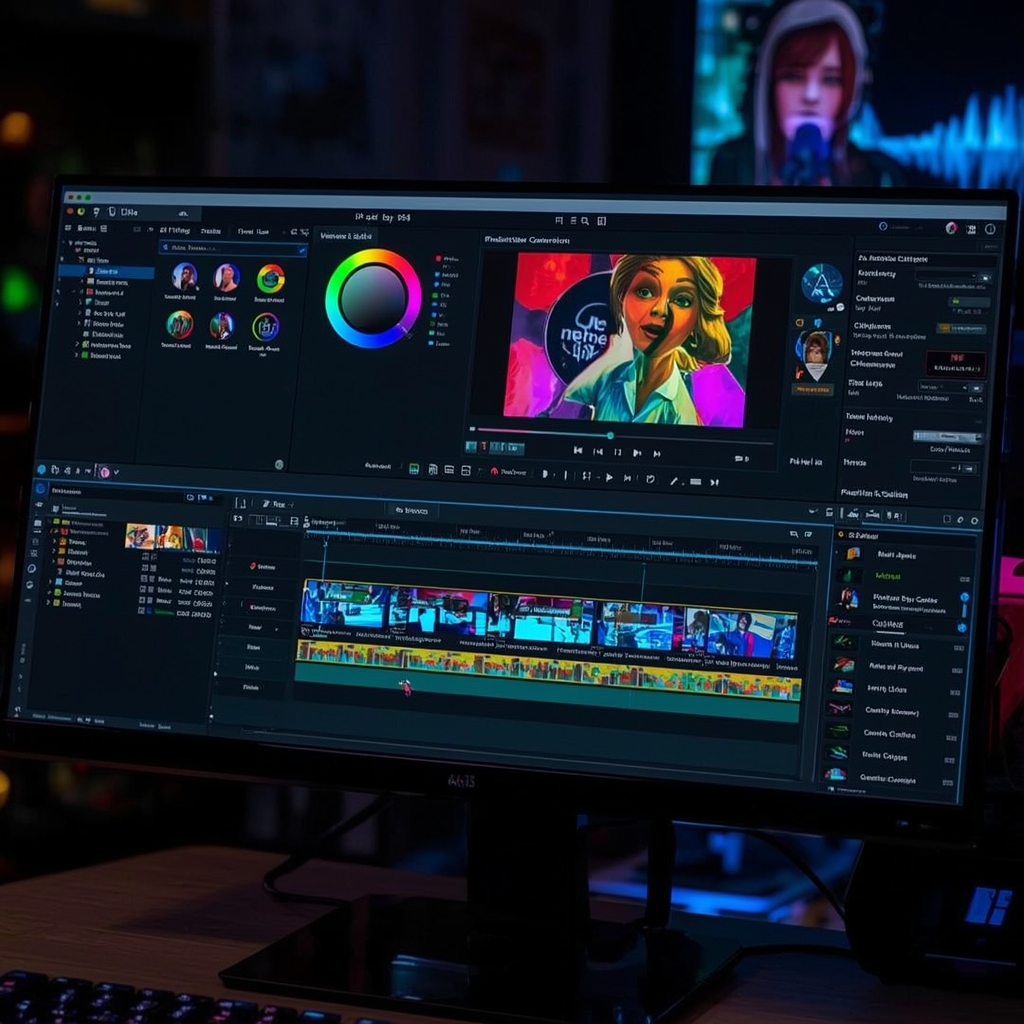The image size is (1024, 1024).
Task: Expand the last green-folder row in top-left project tree
Action: (x=76, y=355)
